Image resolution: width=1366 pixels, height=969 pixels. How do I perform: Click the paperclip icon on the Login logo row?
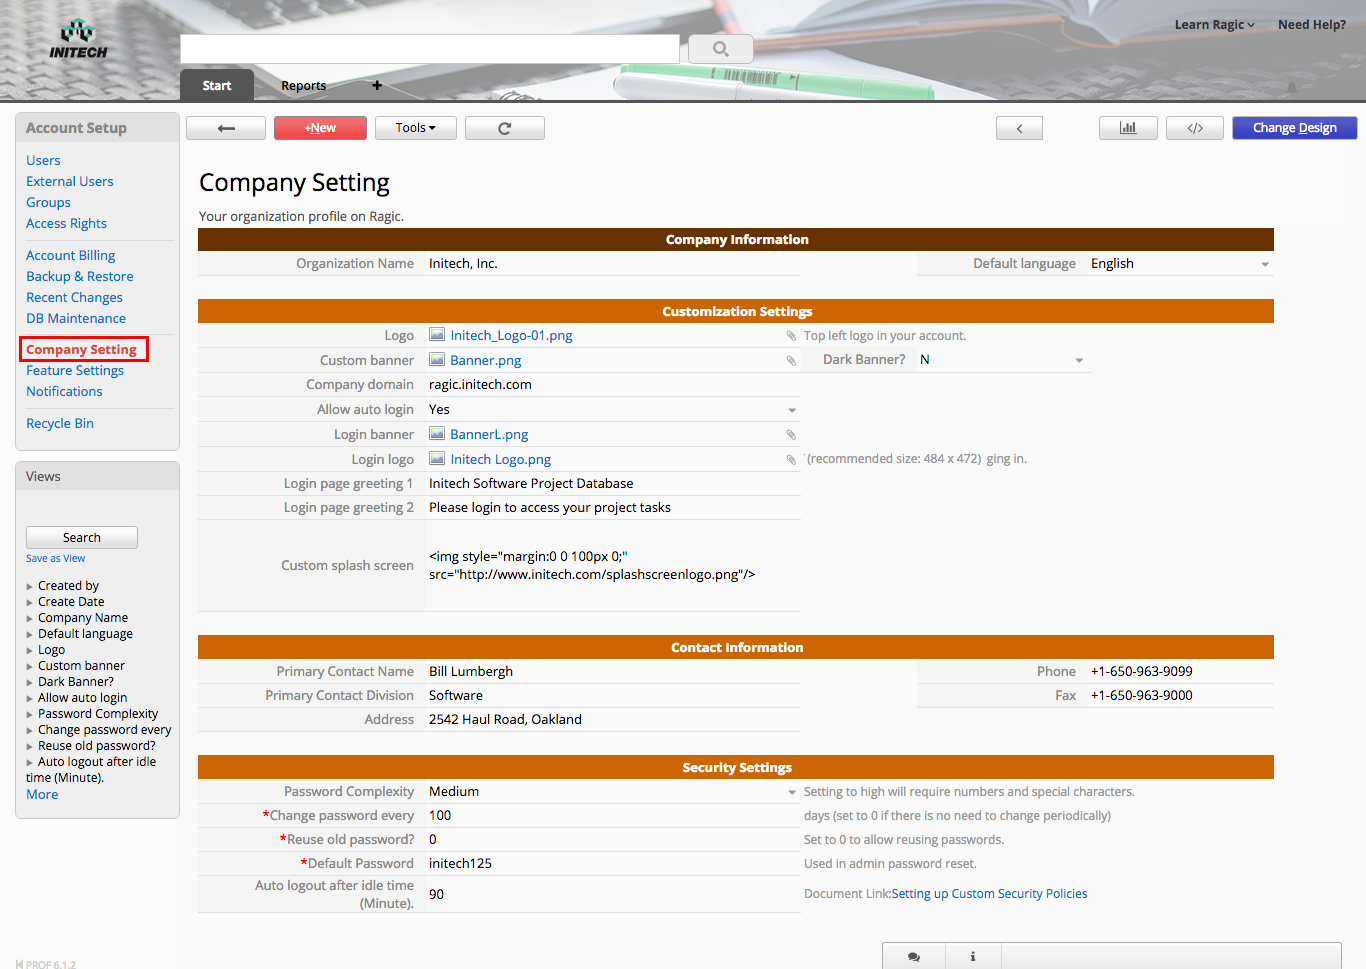[791, 460]
